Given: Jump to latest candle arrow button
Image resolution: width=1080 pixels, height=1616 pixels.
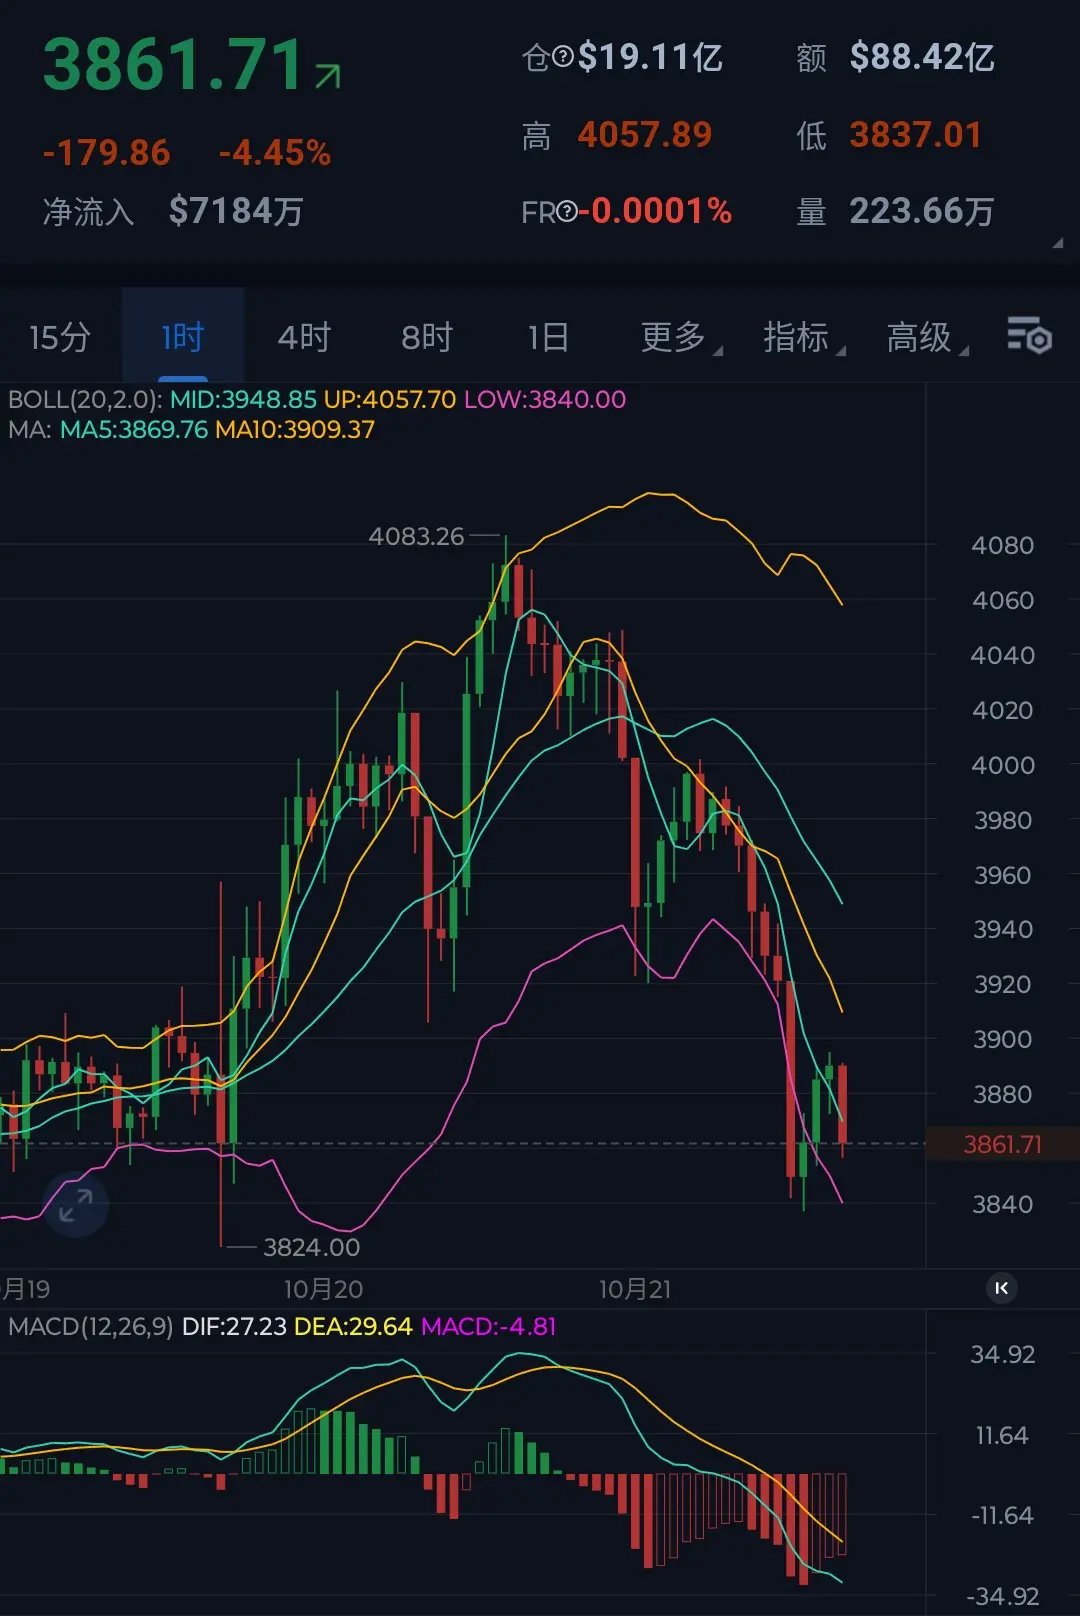Looking at the screenshot, I should 1001,1288.
